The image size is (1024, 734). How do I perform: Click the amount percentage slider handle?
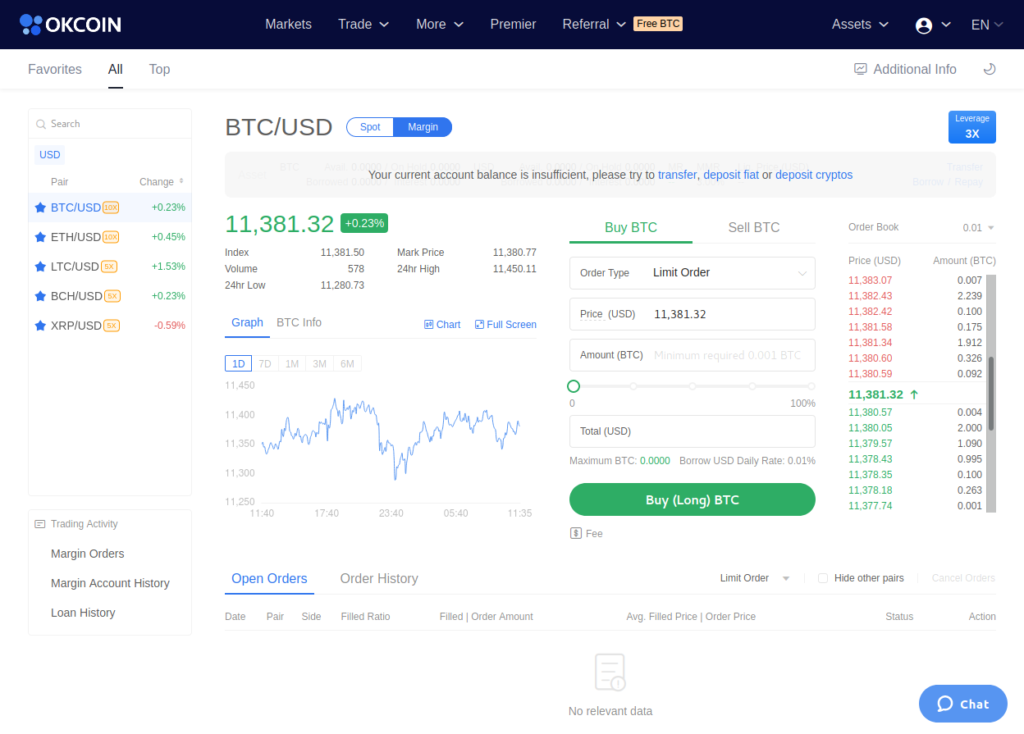(x=573, y=387)
